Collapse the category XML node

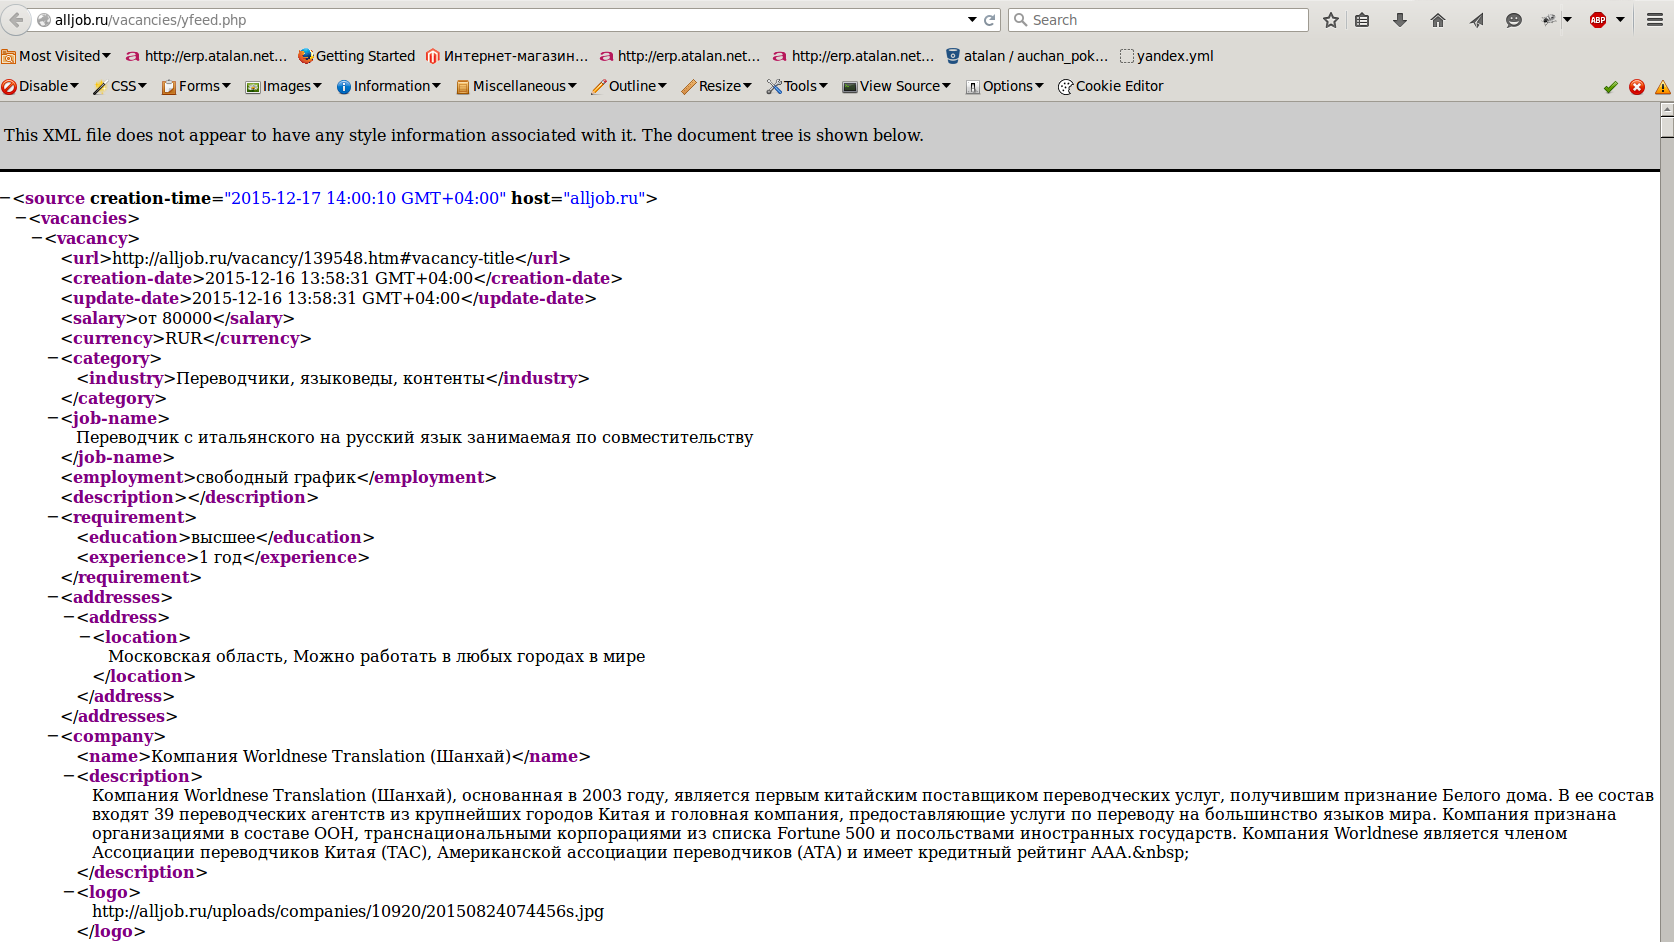coord(53,358)
